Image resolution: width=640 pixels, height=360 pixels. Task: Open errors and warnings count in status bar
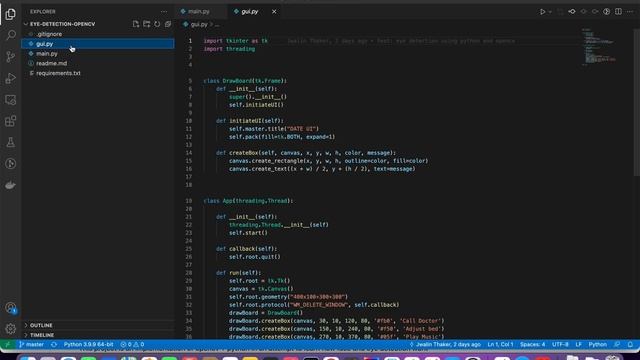132,344
